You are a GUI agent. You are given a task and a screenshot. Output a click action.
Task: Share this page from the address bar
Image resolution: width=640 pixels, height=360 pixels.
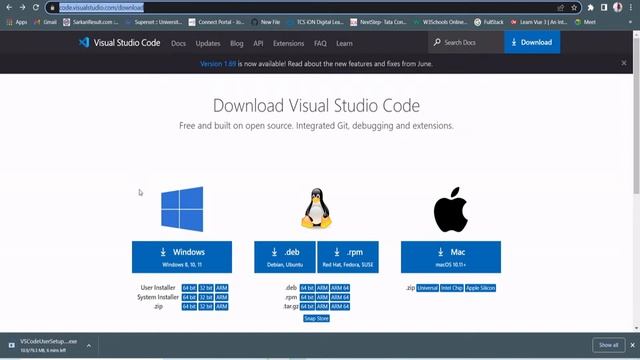561,7
